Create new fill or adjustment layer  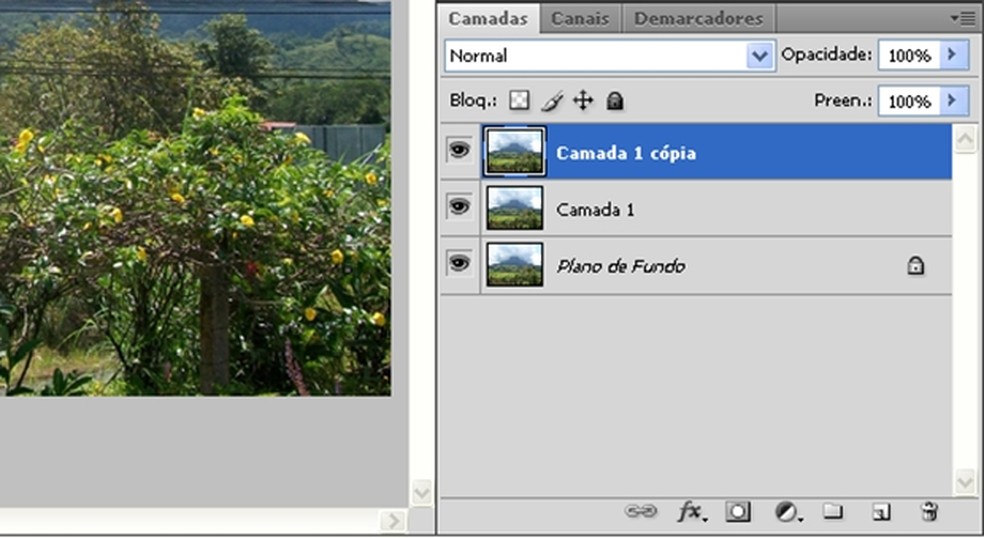(788, 512)
